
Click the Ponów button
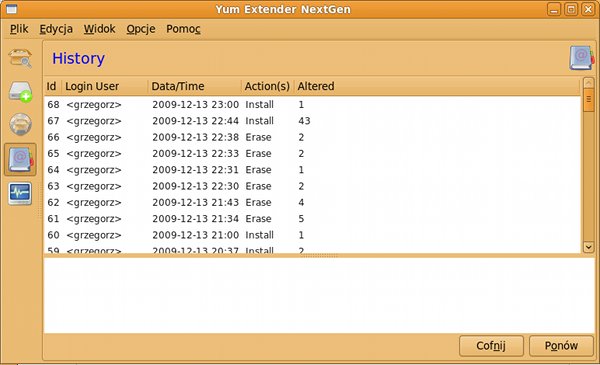[561, 346]
